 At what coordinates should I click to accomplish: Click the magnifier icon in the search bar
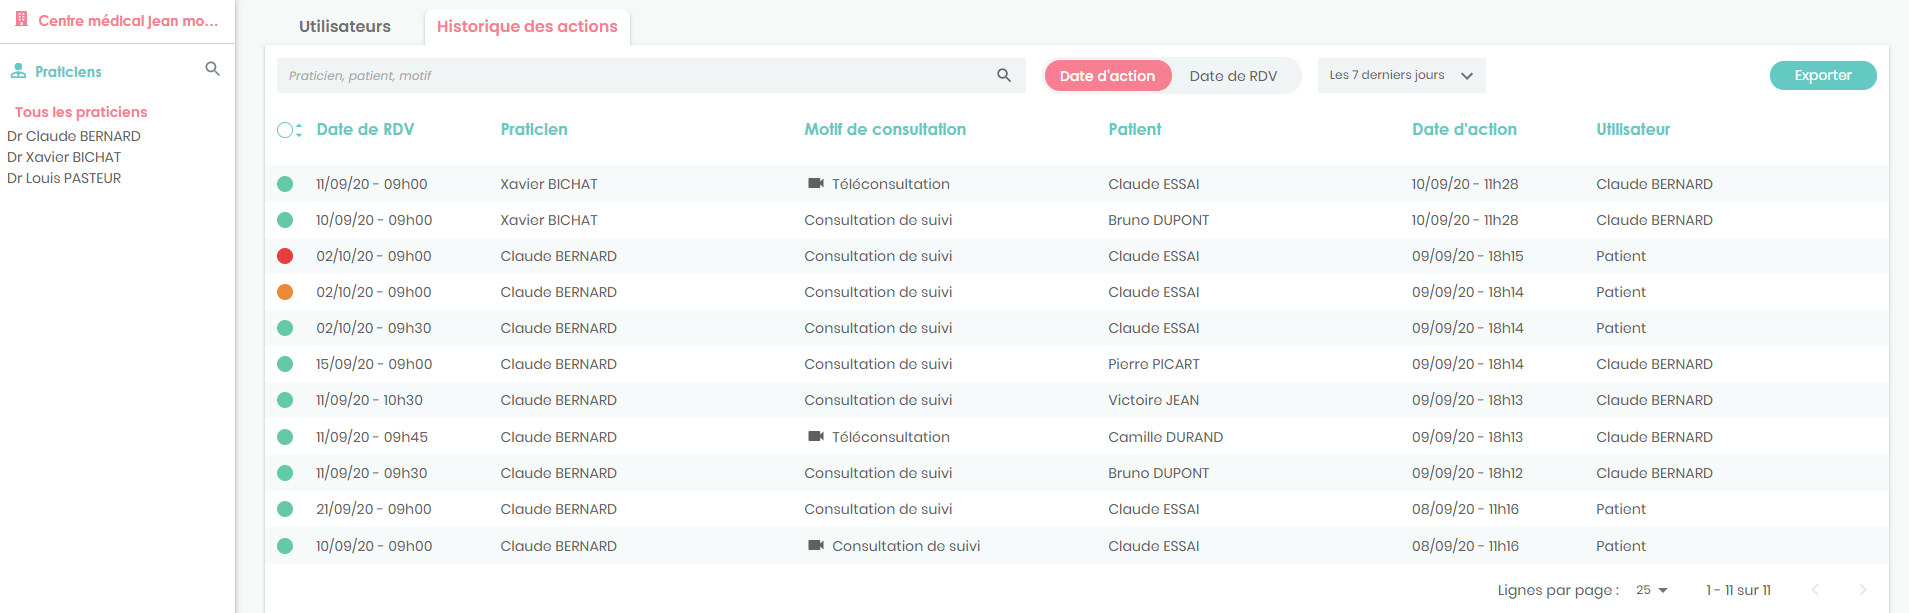pyautogui.click(x=1003, y=75)
